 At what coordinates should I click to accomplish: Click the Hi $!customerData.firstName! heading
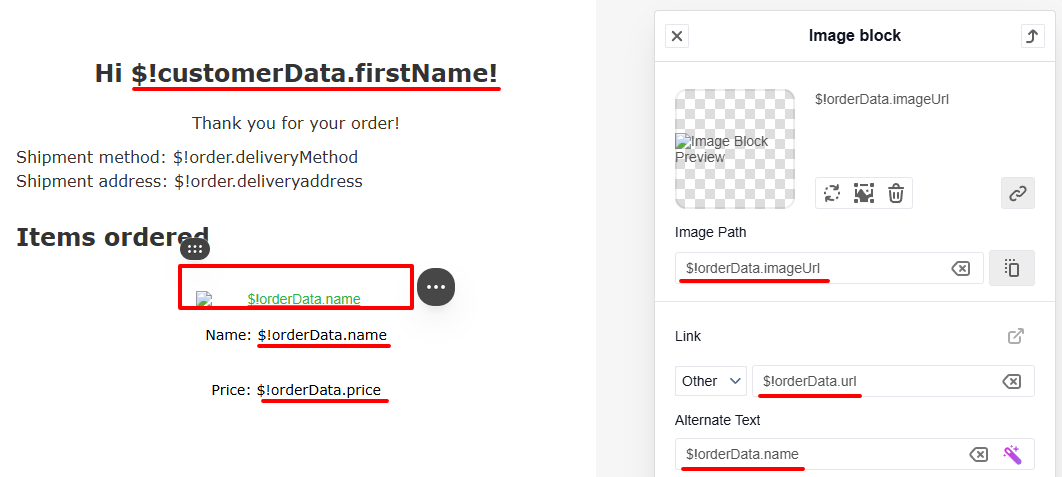click(297, 73)
